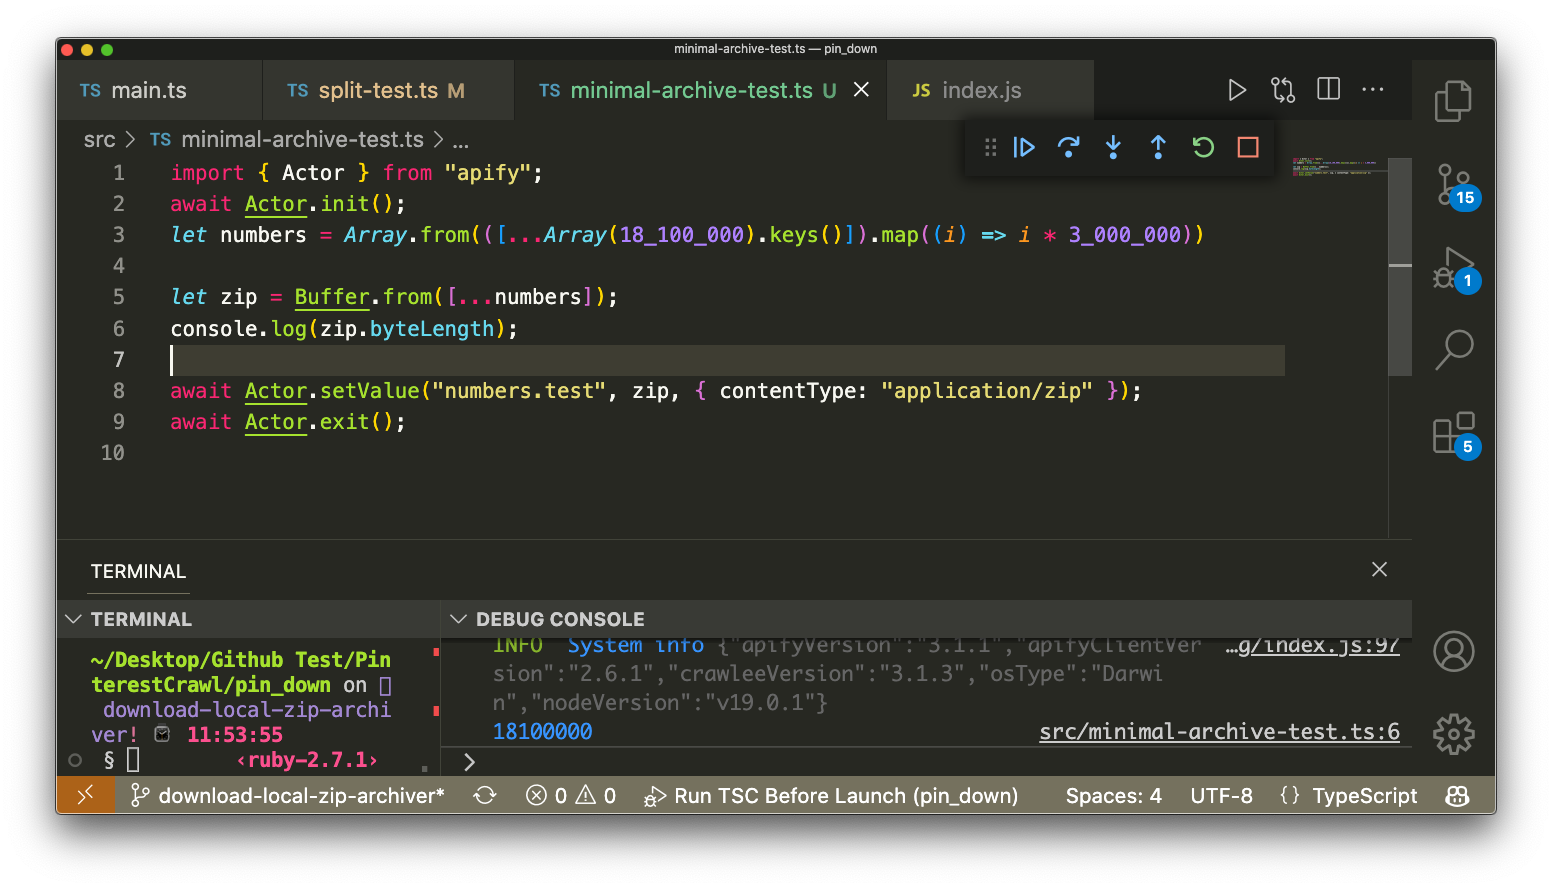This screenshot has width=1552, height=888.
Task: Click Step Out in debug toolbar
Action: click(1158, 148)
